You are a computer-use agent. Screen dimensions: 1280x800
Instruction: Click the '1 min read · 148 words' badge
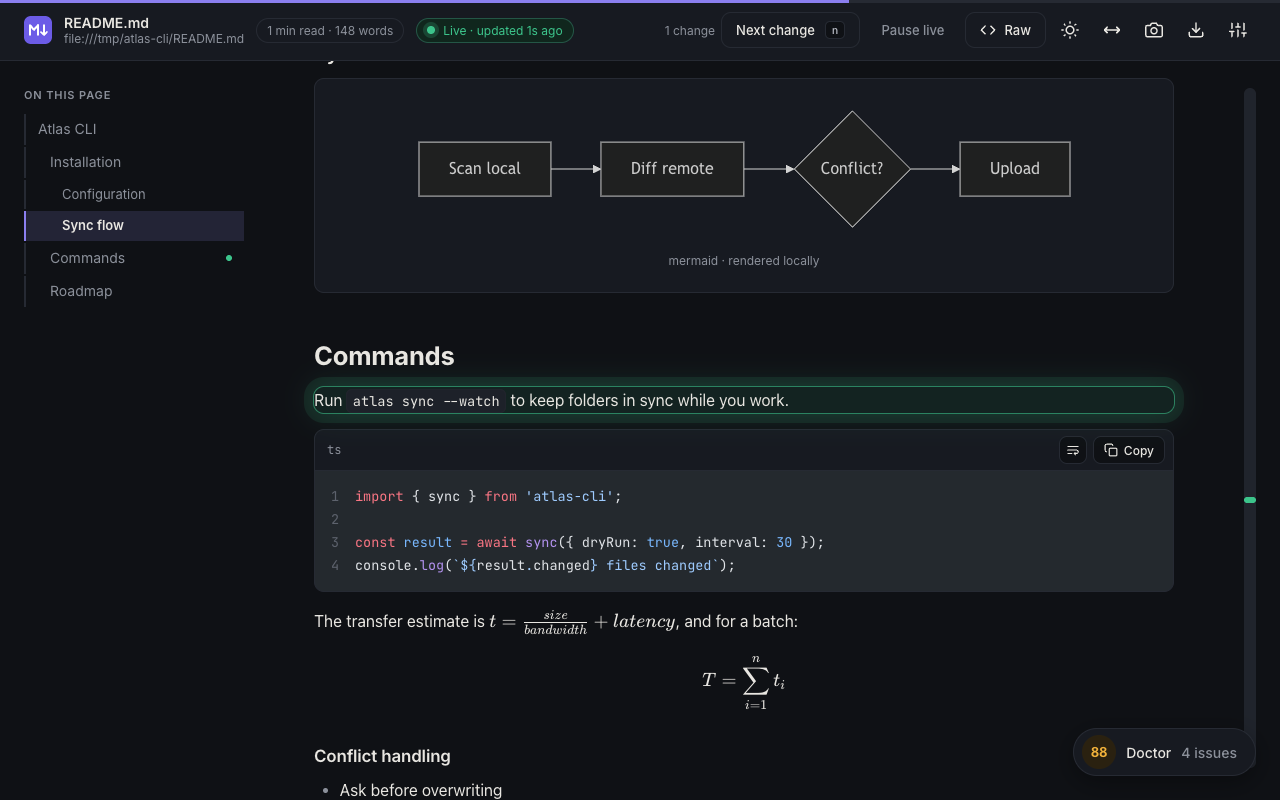click(330, 30)
